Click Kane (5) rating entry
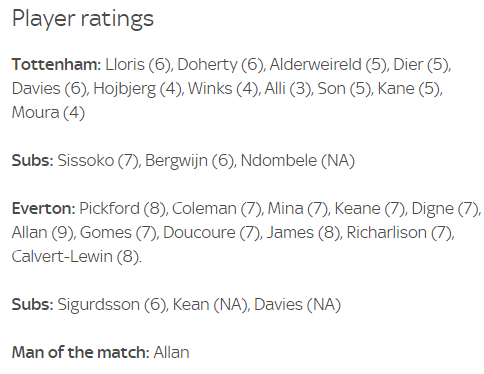The height and width of the screenshot is (374, 484). point(409,89)
